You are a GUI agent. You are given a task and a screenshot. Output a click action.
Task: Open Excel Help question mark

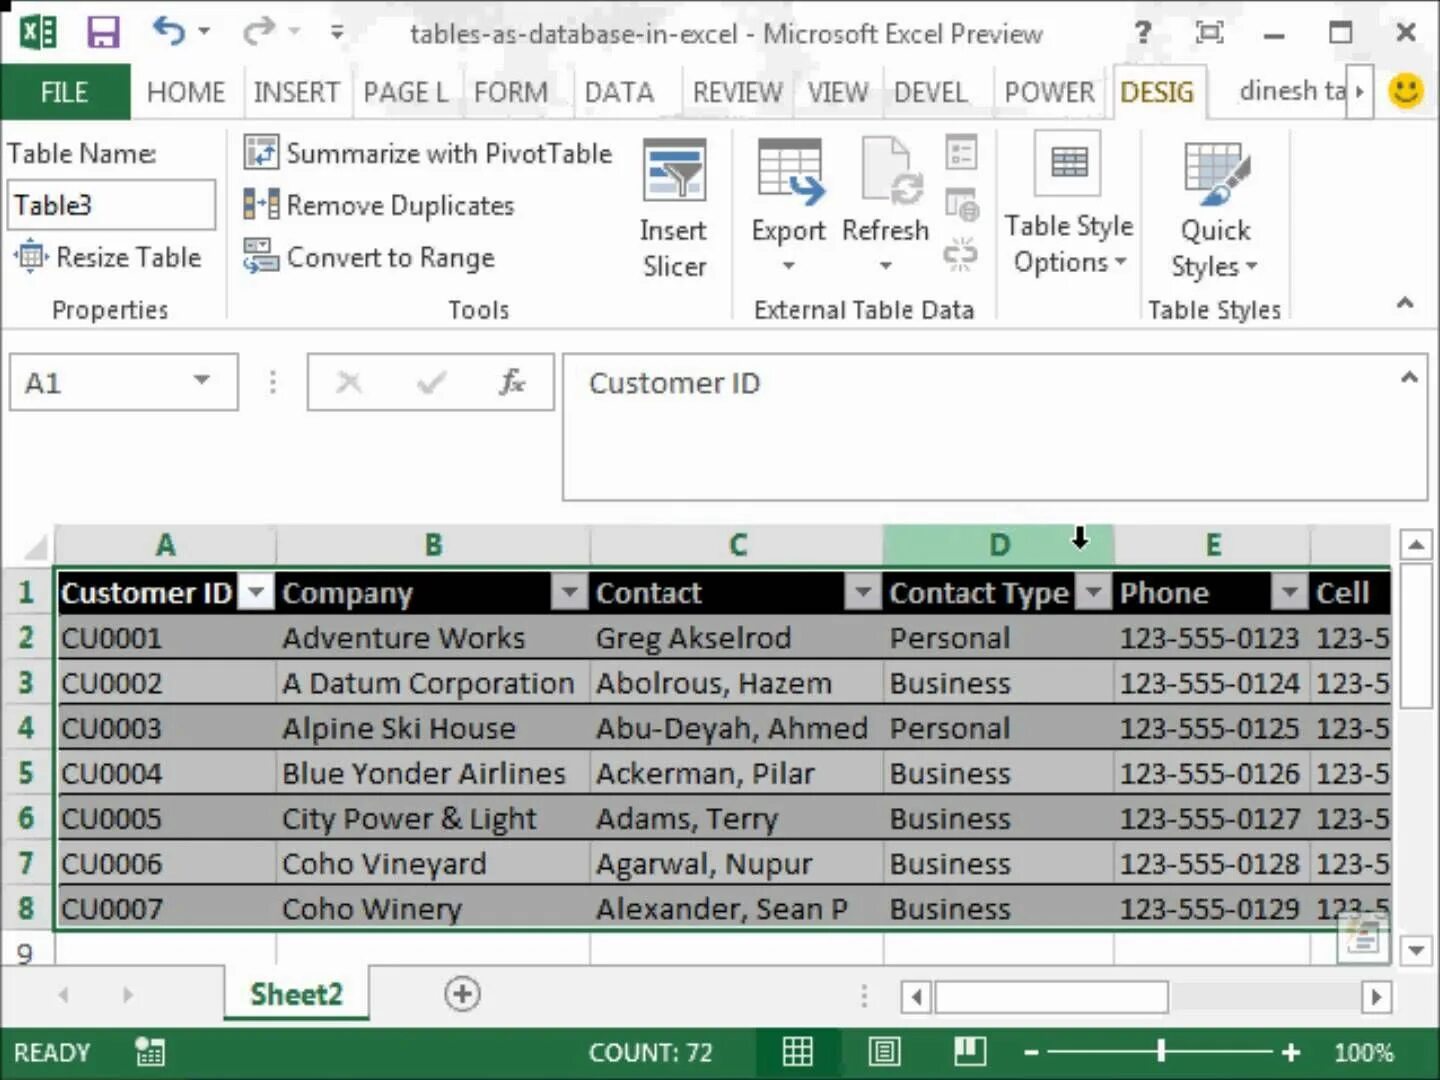point(1142,33)
